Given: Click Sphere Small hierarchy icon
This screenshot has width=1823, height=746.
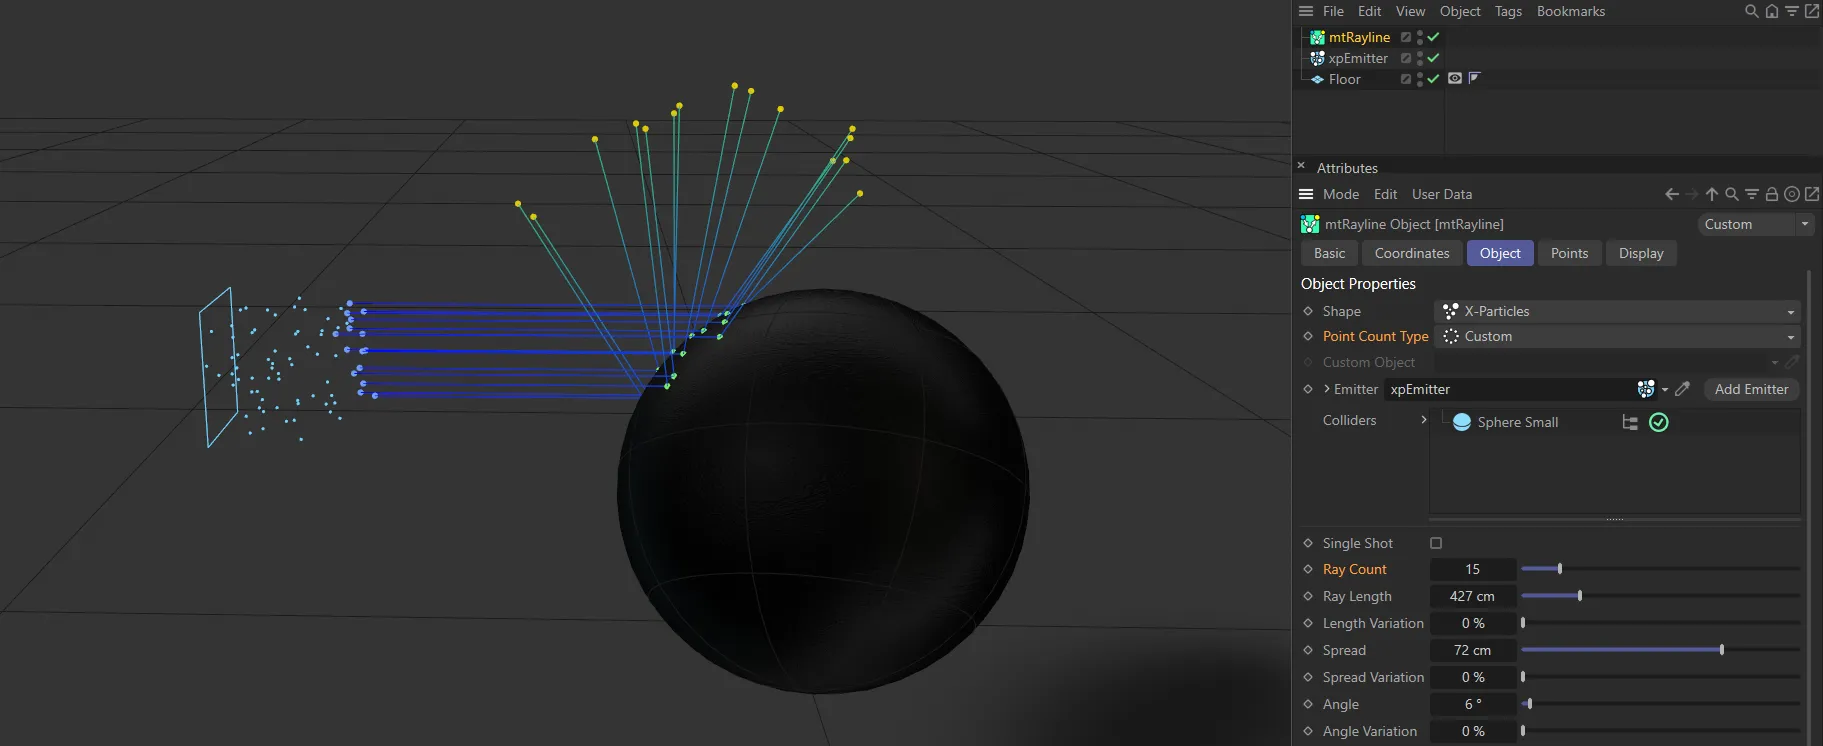Looking at the screenshot, I should pyautogui.click(x=1630, y=422).
